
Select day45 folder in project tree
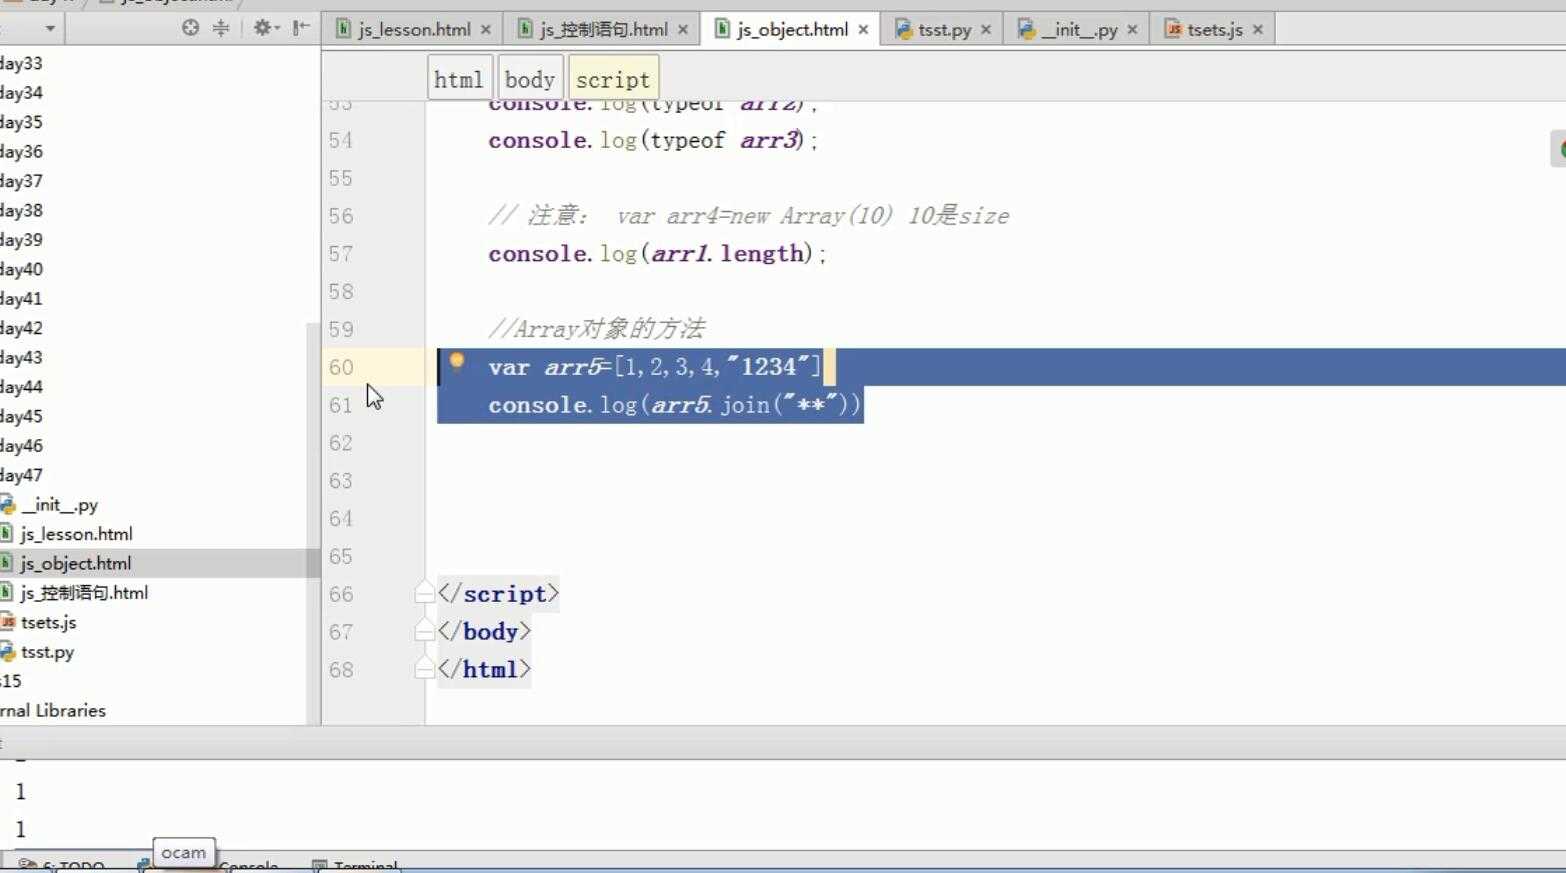[21, 416]
